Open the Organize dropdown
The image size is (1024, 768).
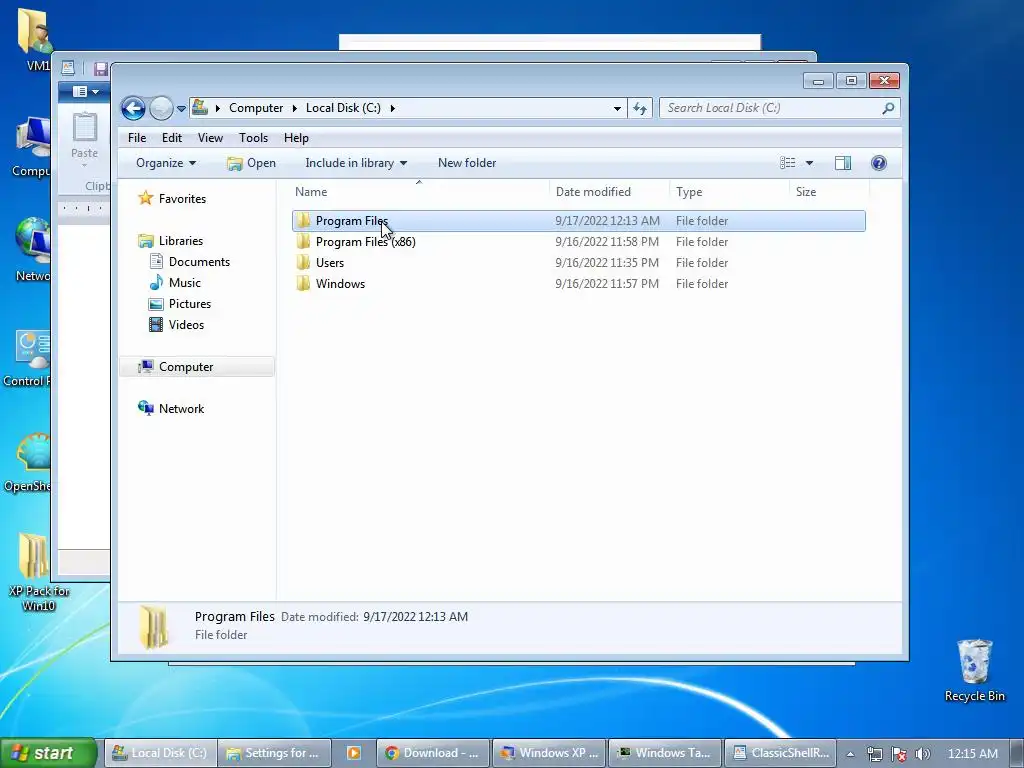tap(166, 163)
